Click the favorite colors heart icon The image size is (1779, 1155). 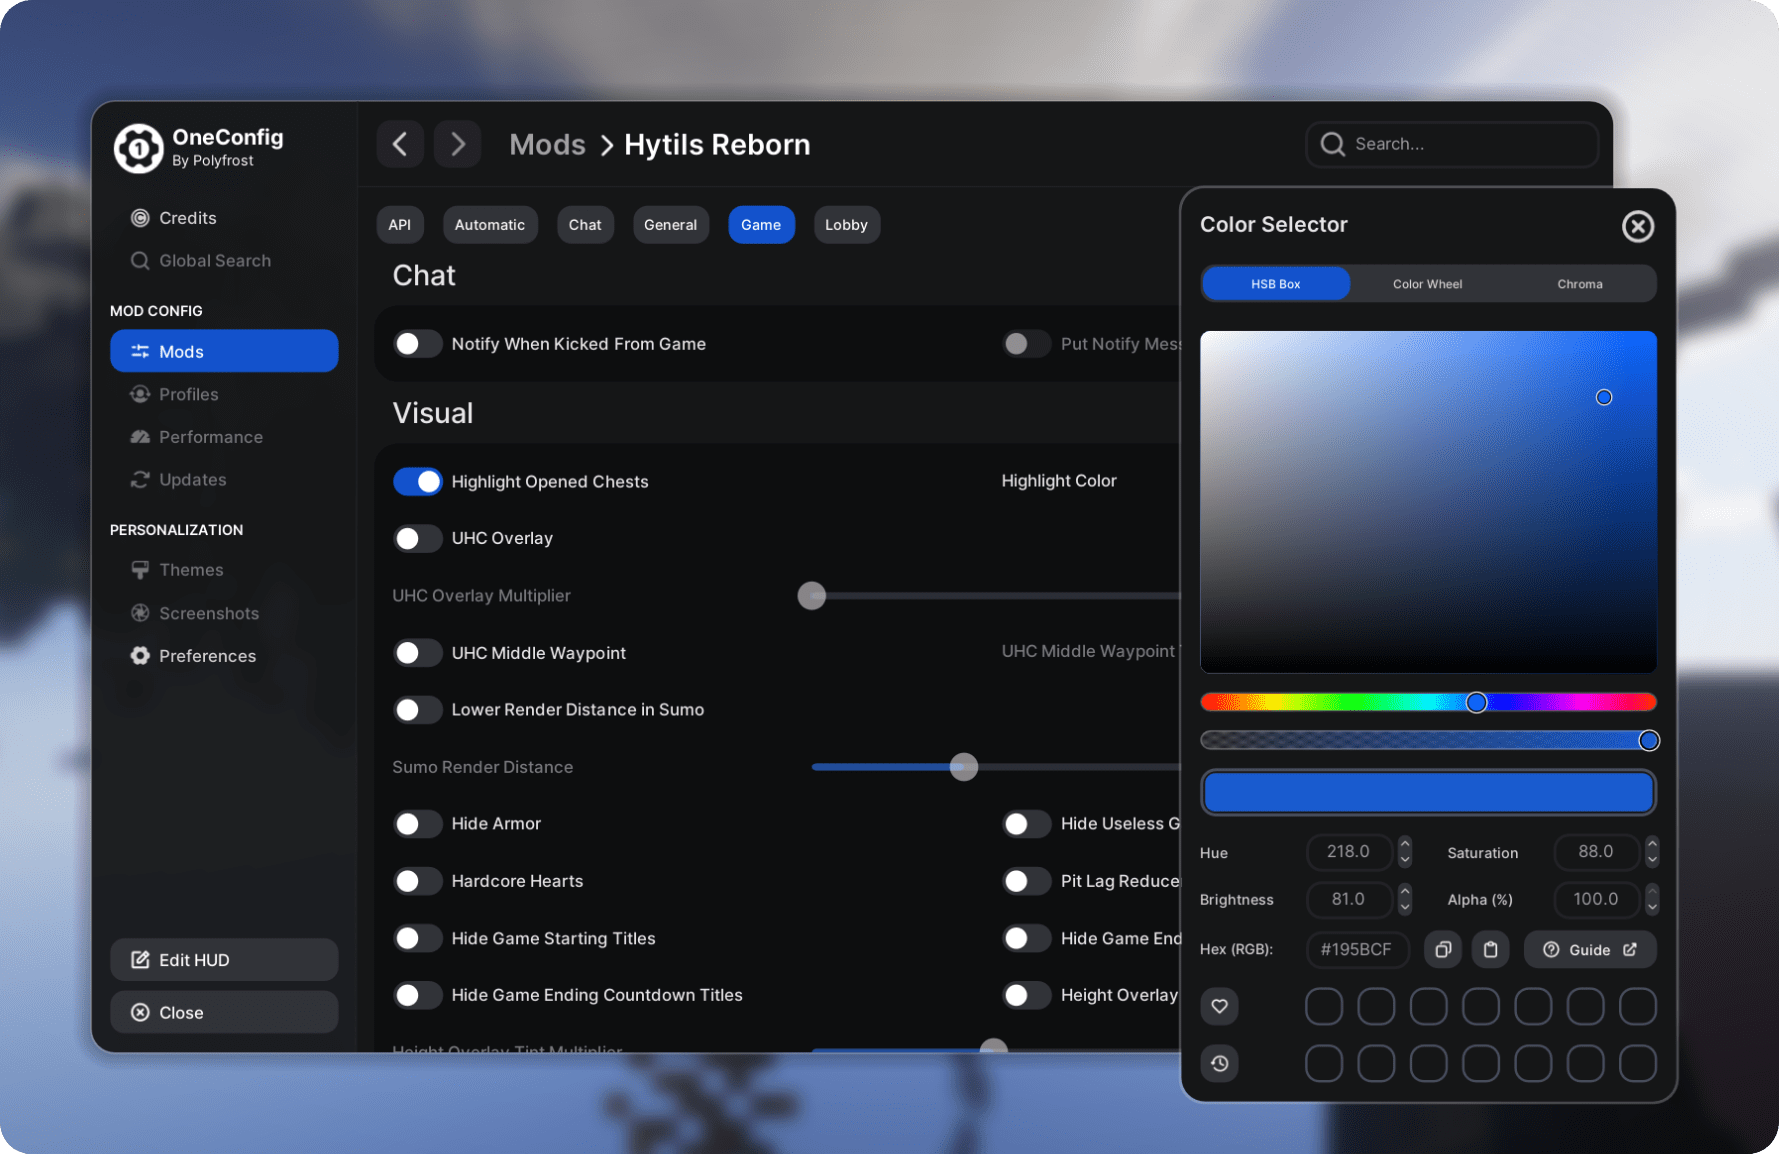1219,1006
